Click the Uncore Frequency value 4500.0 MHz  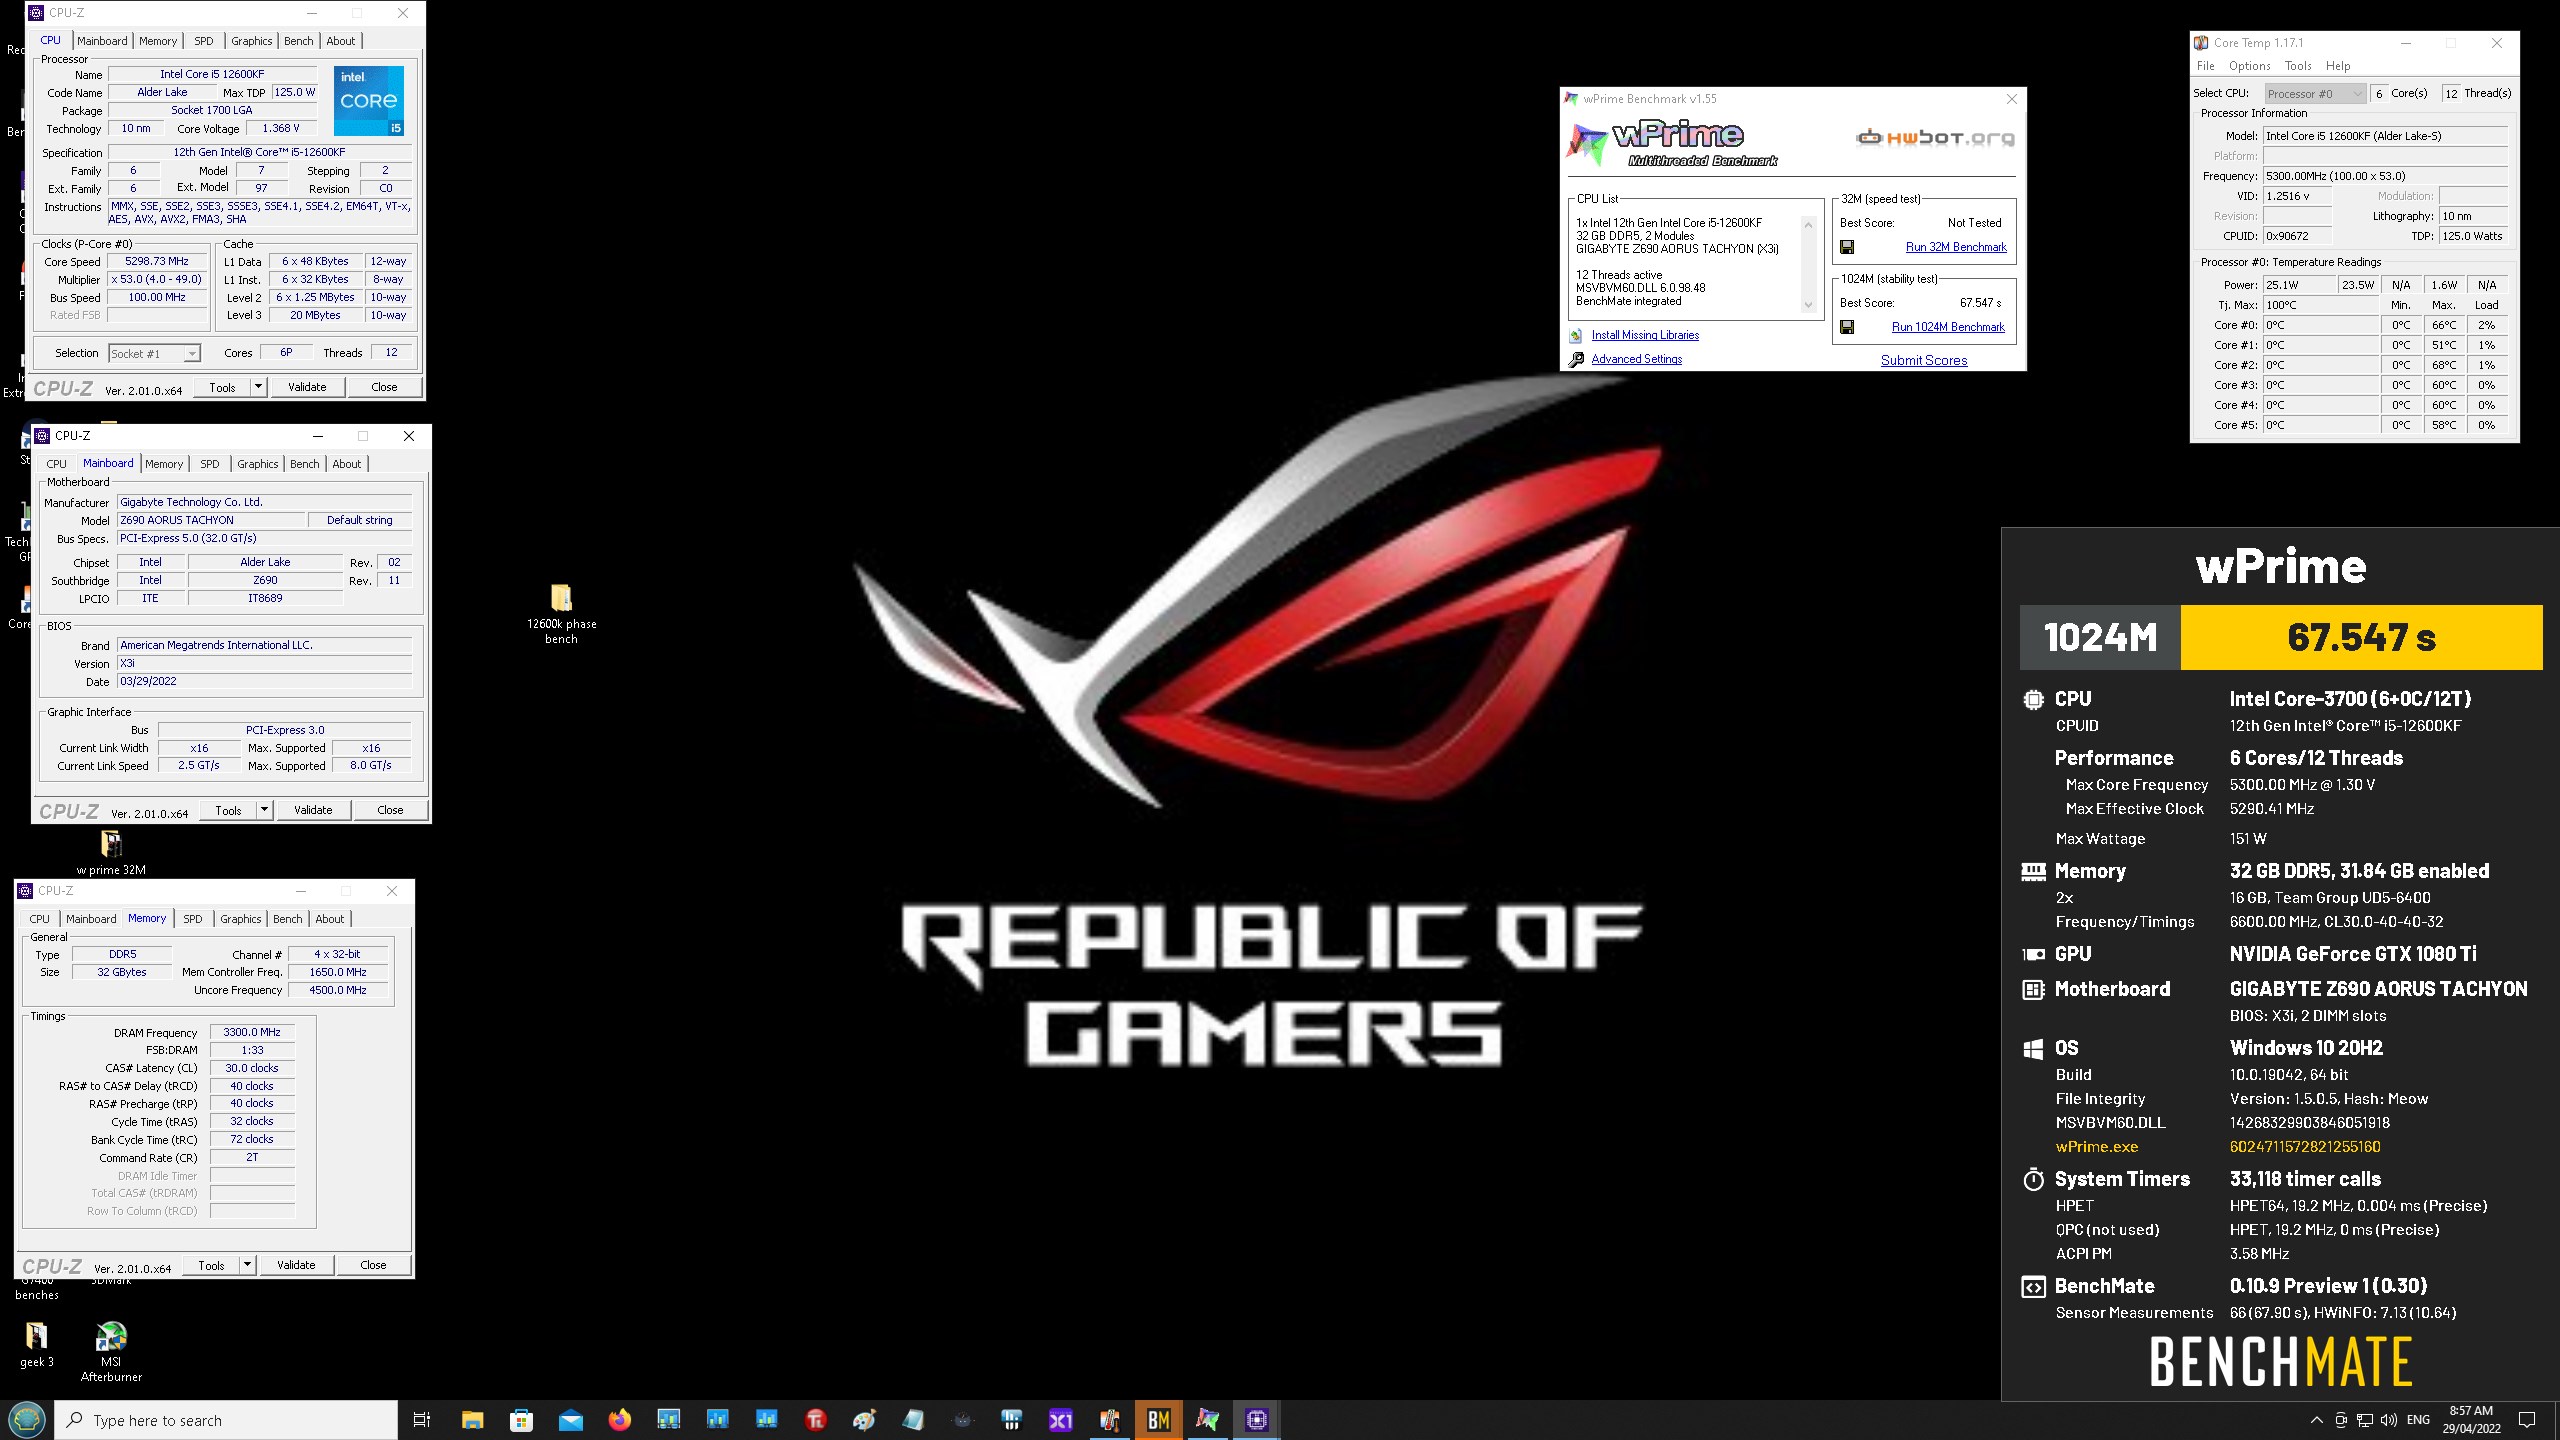[338, 990]
